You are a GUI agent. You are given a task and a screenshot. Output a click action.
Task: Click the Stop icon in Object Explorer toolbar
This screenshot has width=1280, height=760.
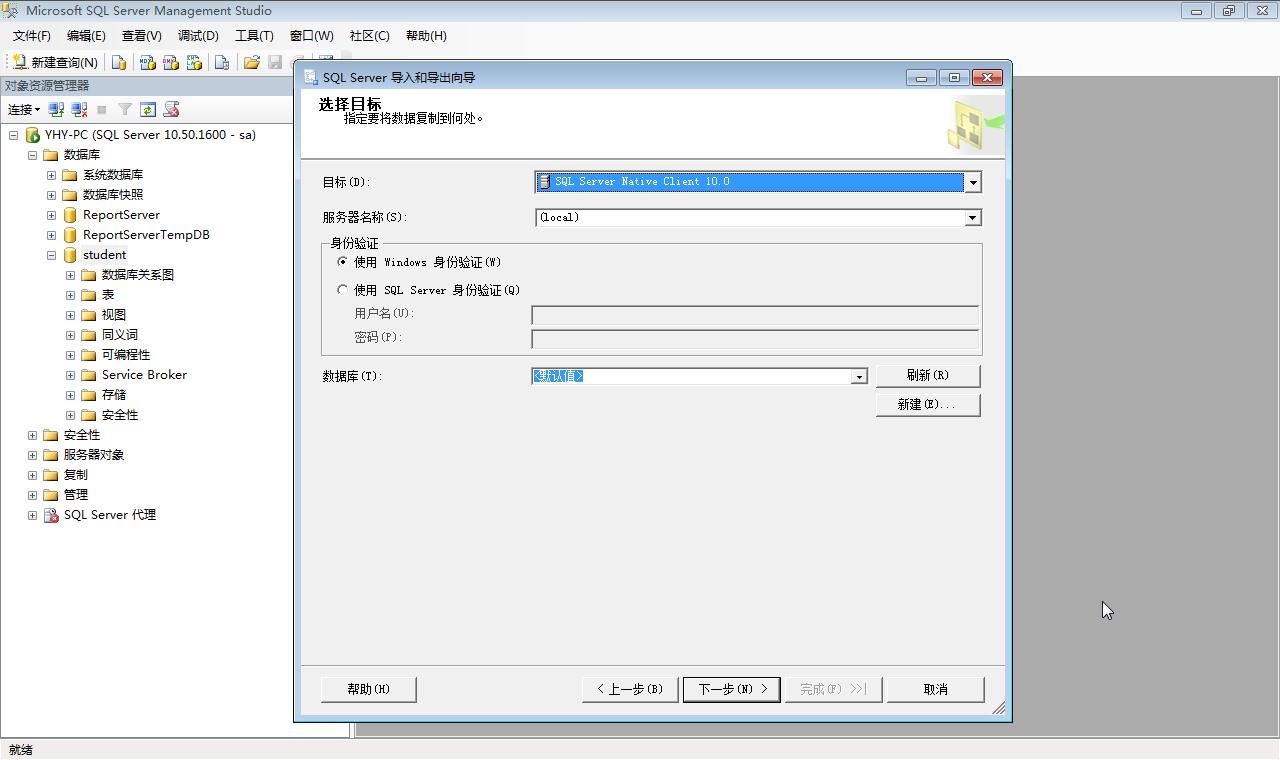tap(101, 109)
